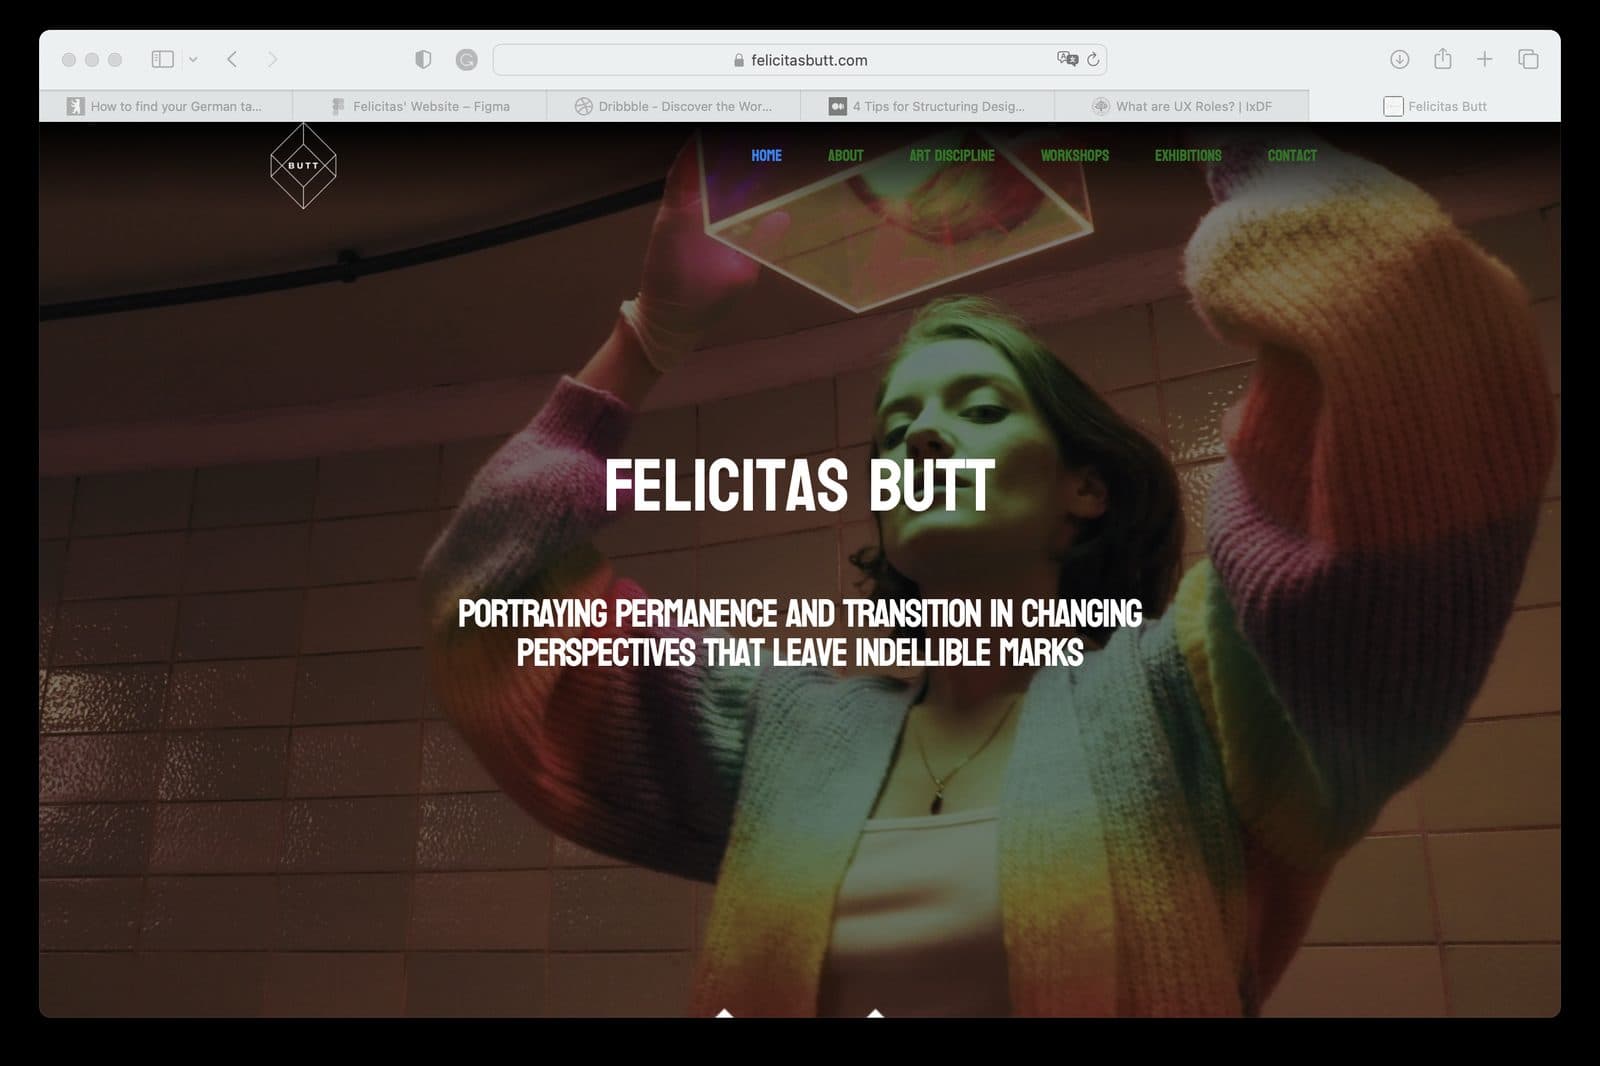Click the FELICITAS BUTT heading text
1600x1066 pixels.
(x=800, y=486)
